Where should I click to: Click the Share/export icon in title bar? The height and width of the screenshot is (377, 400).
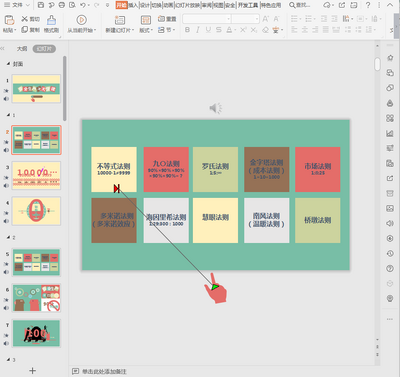point(342,5)
